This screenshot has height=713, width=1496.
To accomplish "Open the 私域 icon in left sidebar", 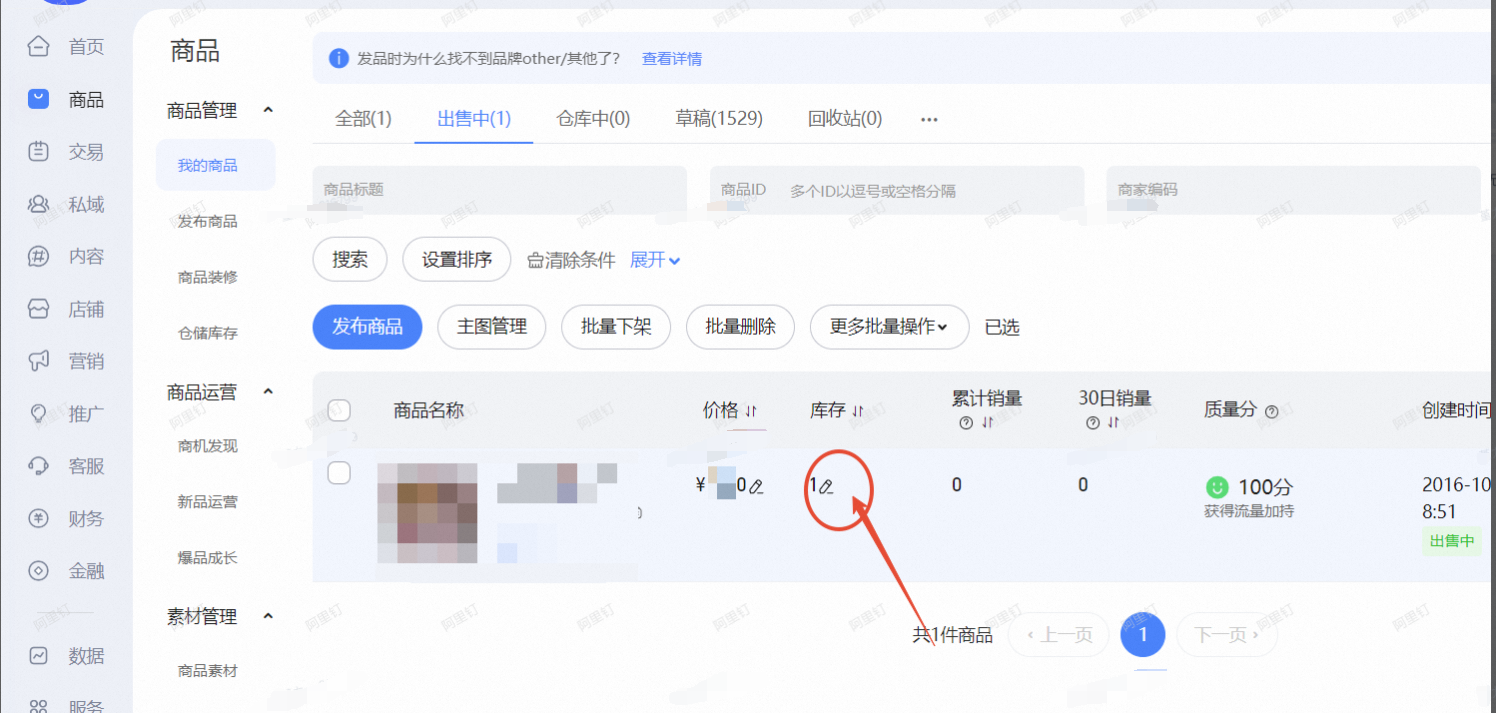I will click(x=38, y=204).
